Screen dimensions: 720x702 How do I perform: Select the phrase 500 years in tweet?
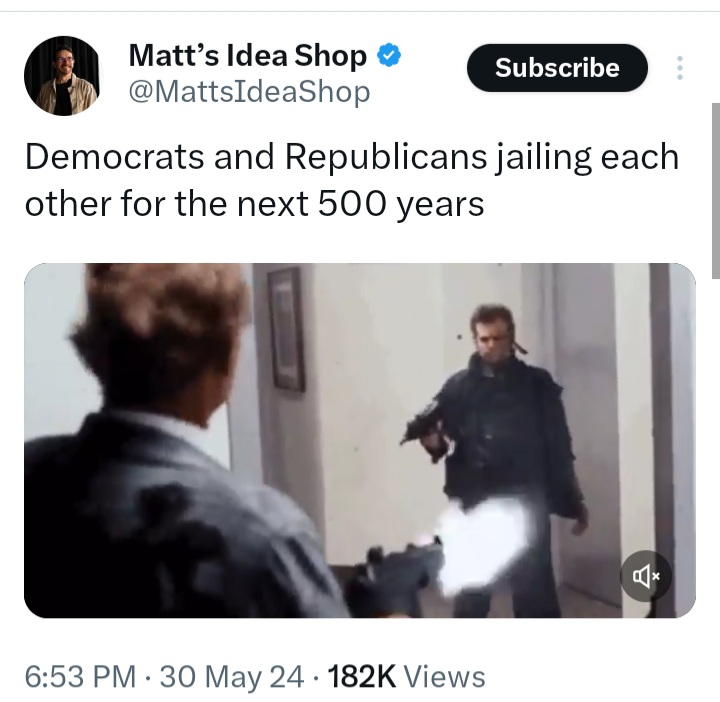pyautogui.click(x=400, y=204)
